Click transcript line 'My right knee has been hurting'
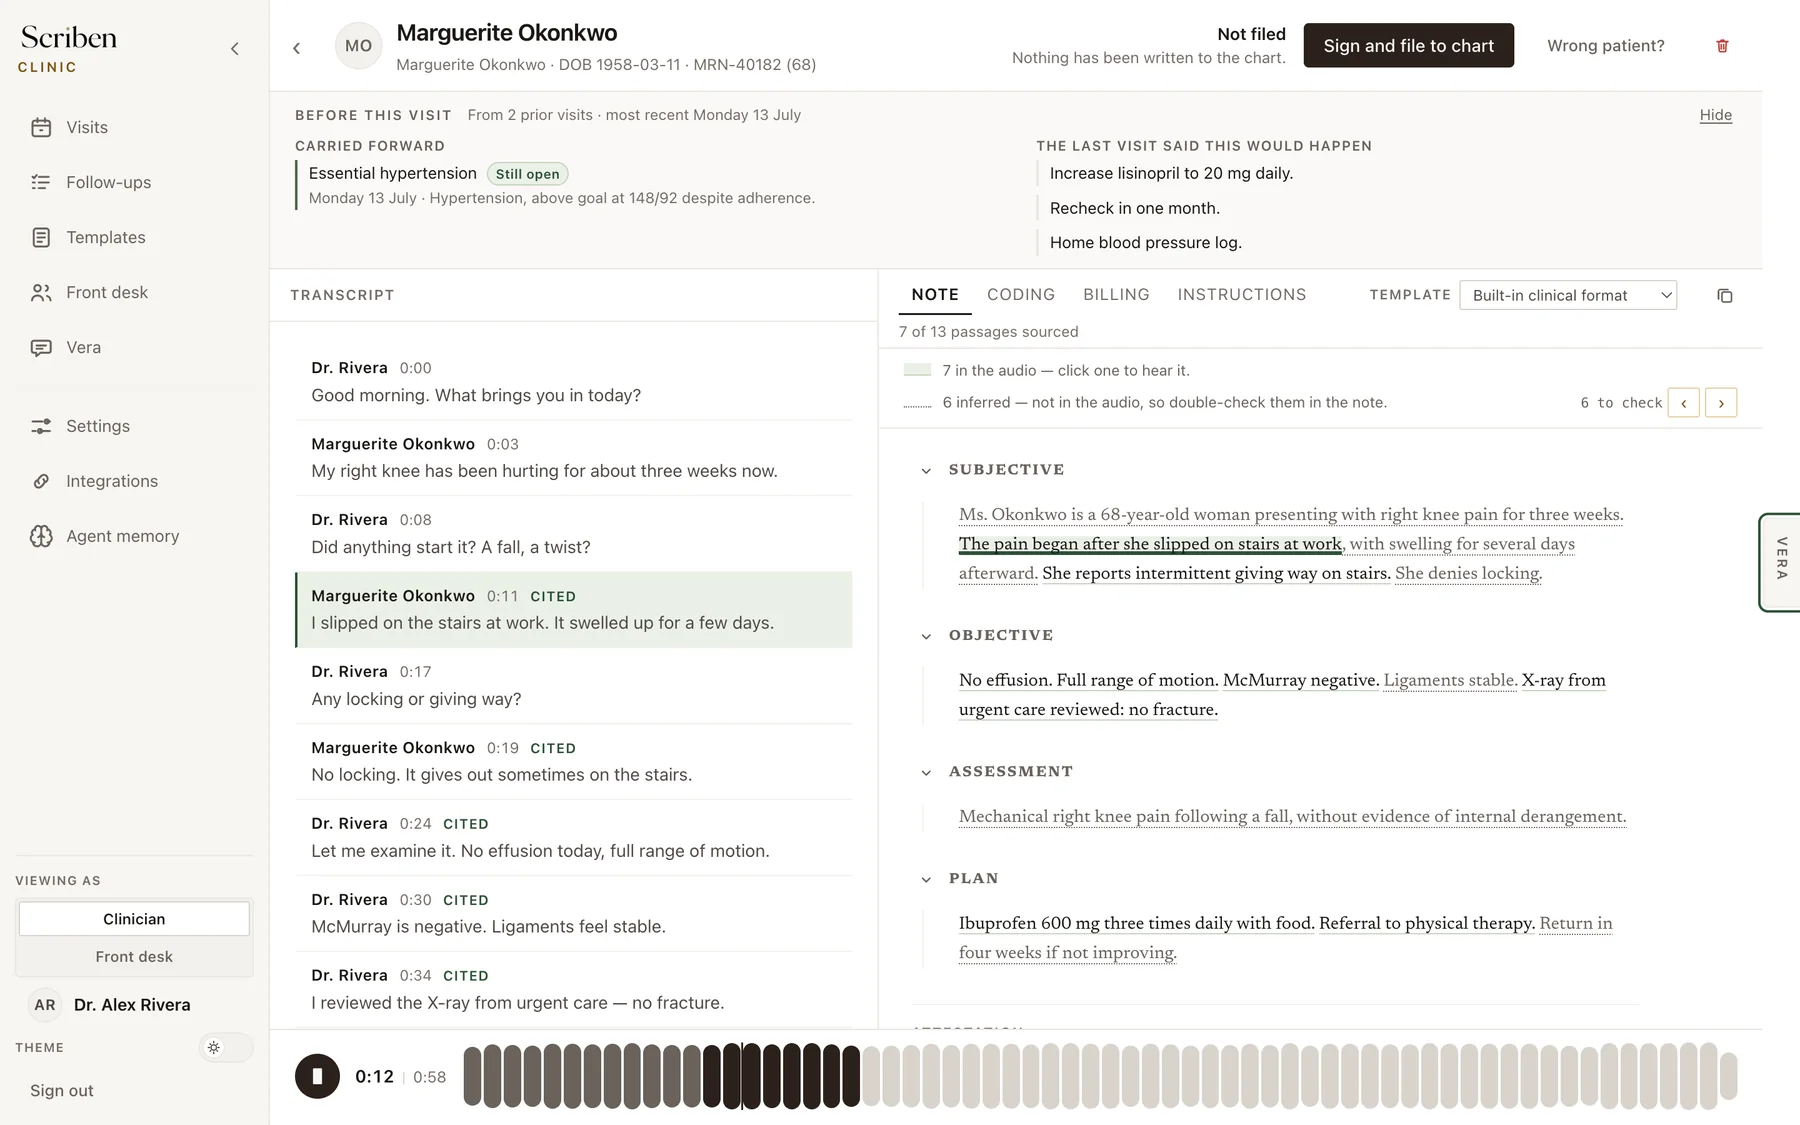 (x=574, y=458)
